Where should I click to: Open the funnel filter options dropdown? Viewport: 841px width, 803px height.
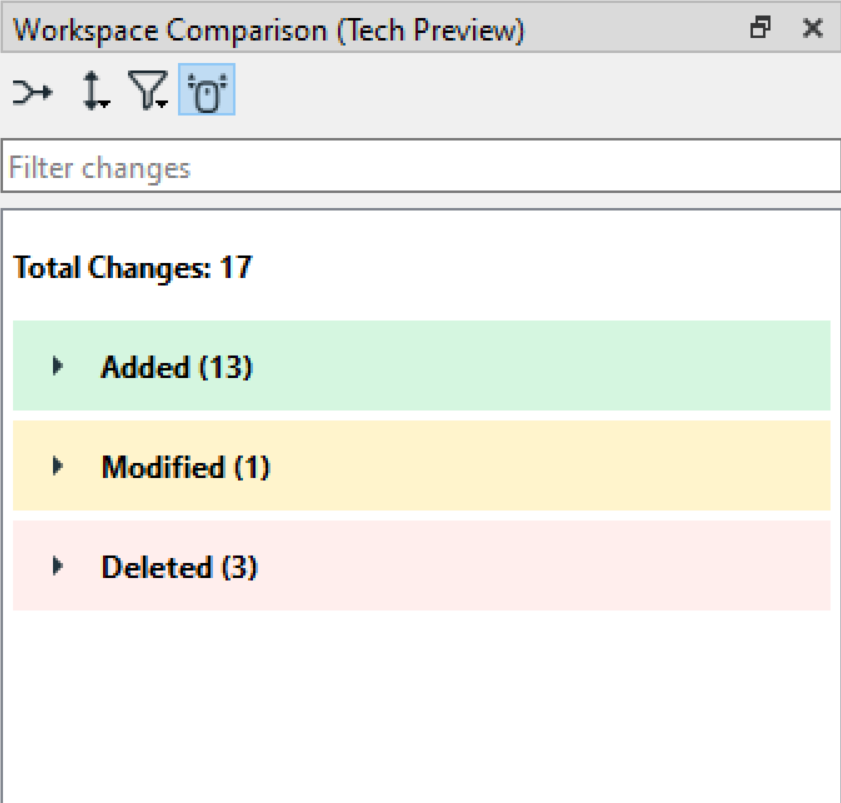click(x=149, y=94)
